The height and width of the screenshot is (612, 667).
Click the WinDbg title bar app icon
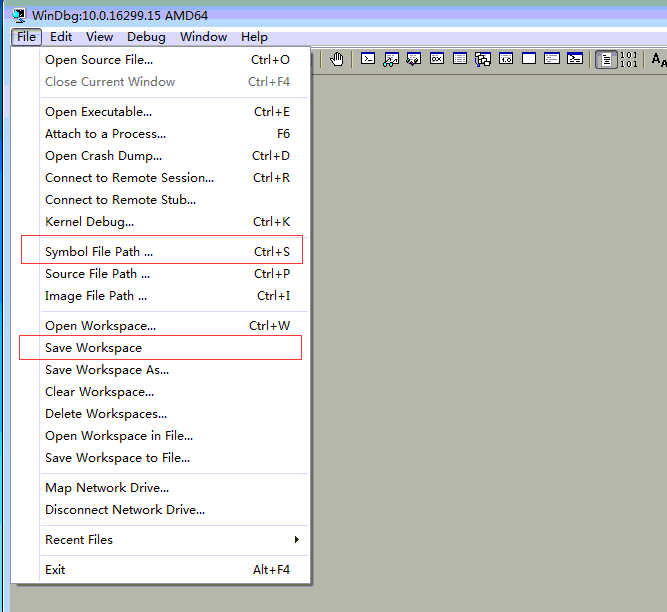coord(19,15)
